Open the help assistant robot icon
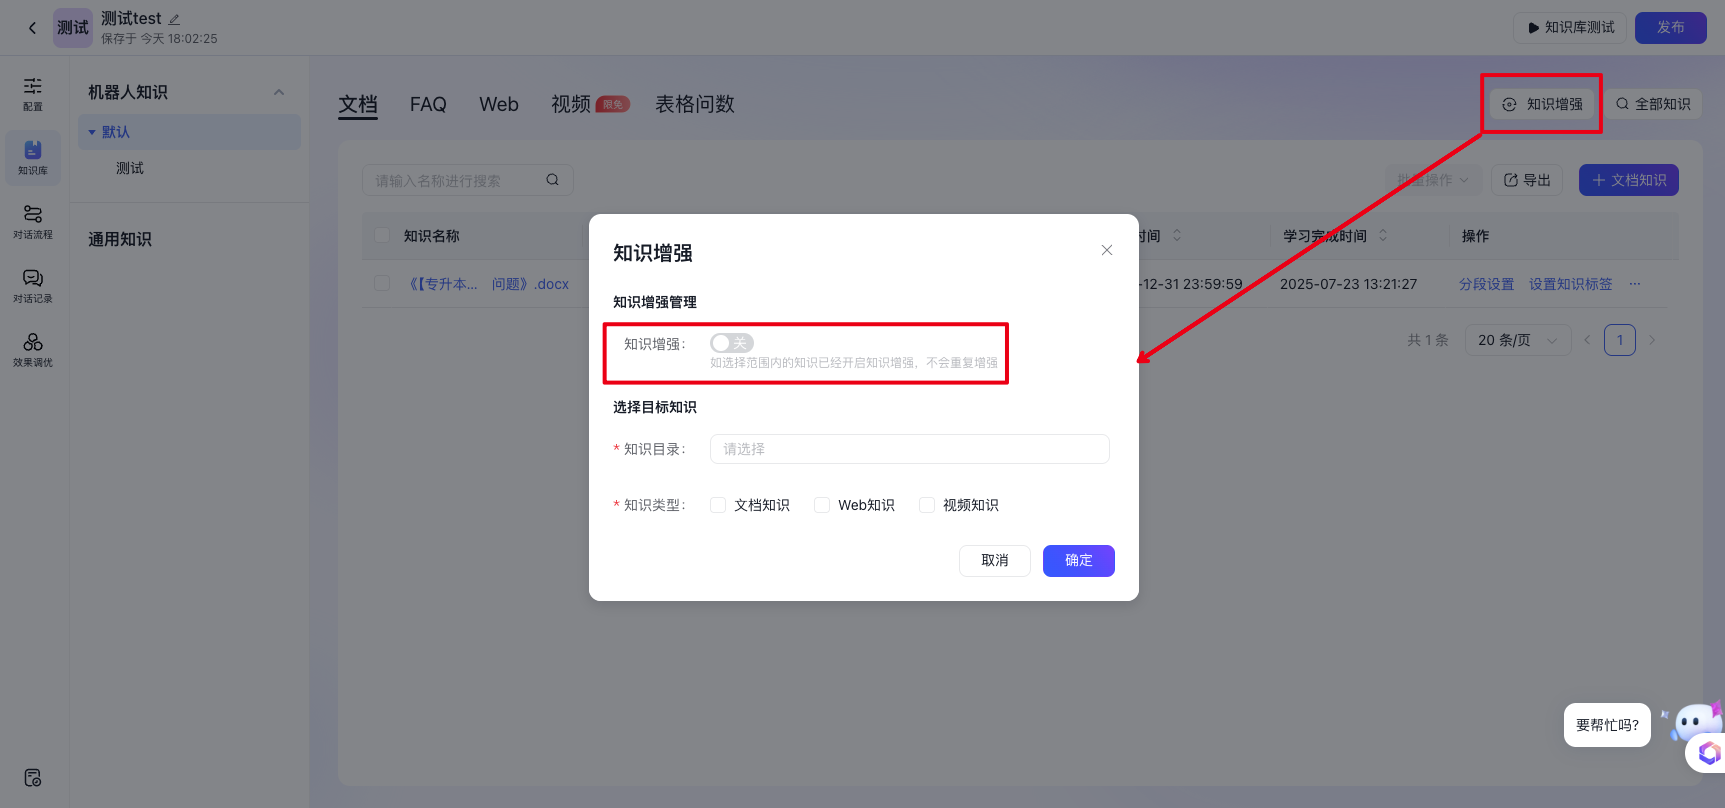This screenshot has width=1725, height=808. 1696,724
